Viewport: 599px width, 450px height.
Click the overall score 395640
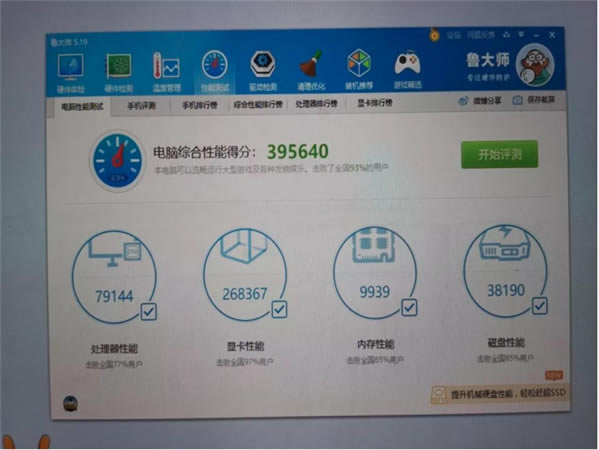pyautogui.click(x=298, y=151)
